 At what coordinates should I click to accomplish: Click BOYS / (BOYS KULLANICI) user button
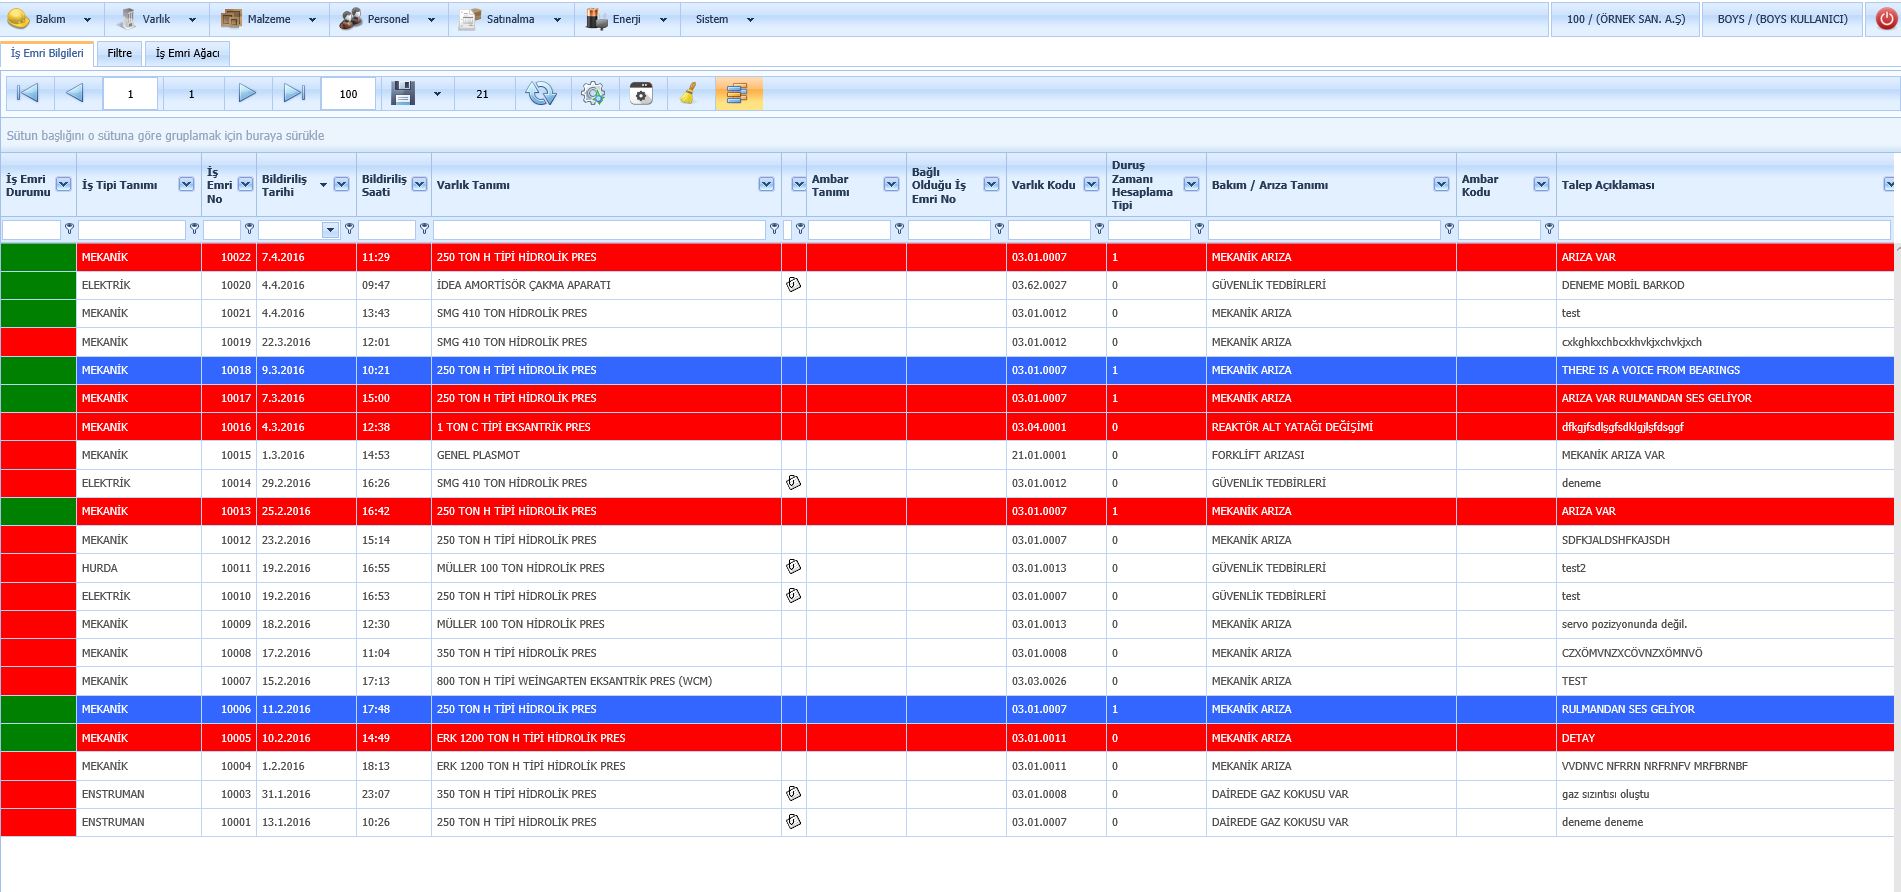(x=1782, y=19)
